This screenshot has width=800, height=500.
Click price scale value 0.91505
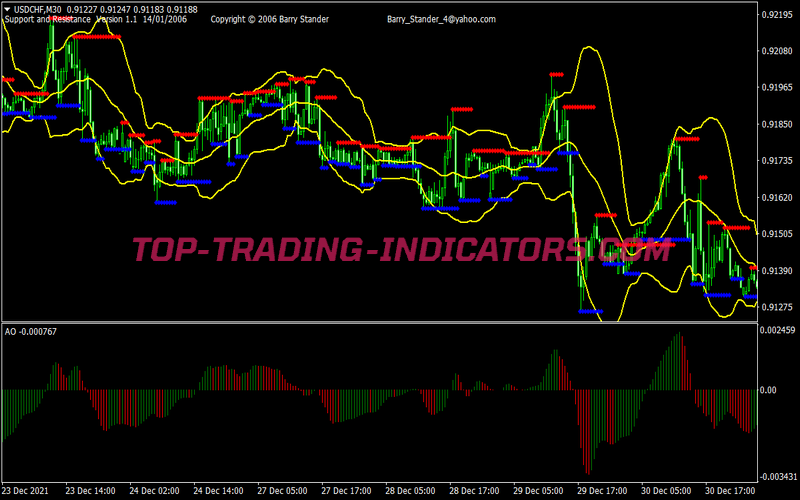point(778,234)
